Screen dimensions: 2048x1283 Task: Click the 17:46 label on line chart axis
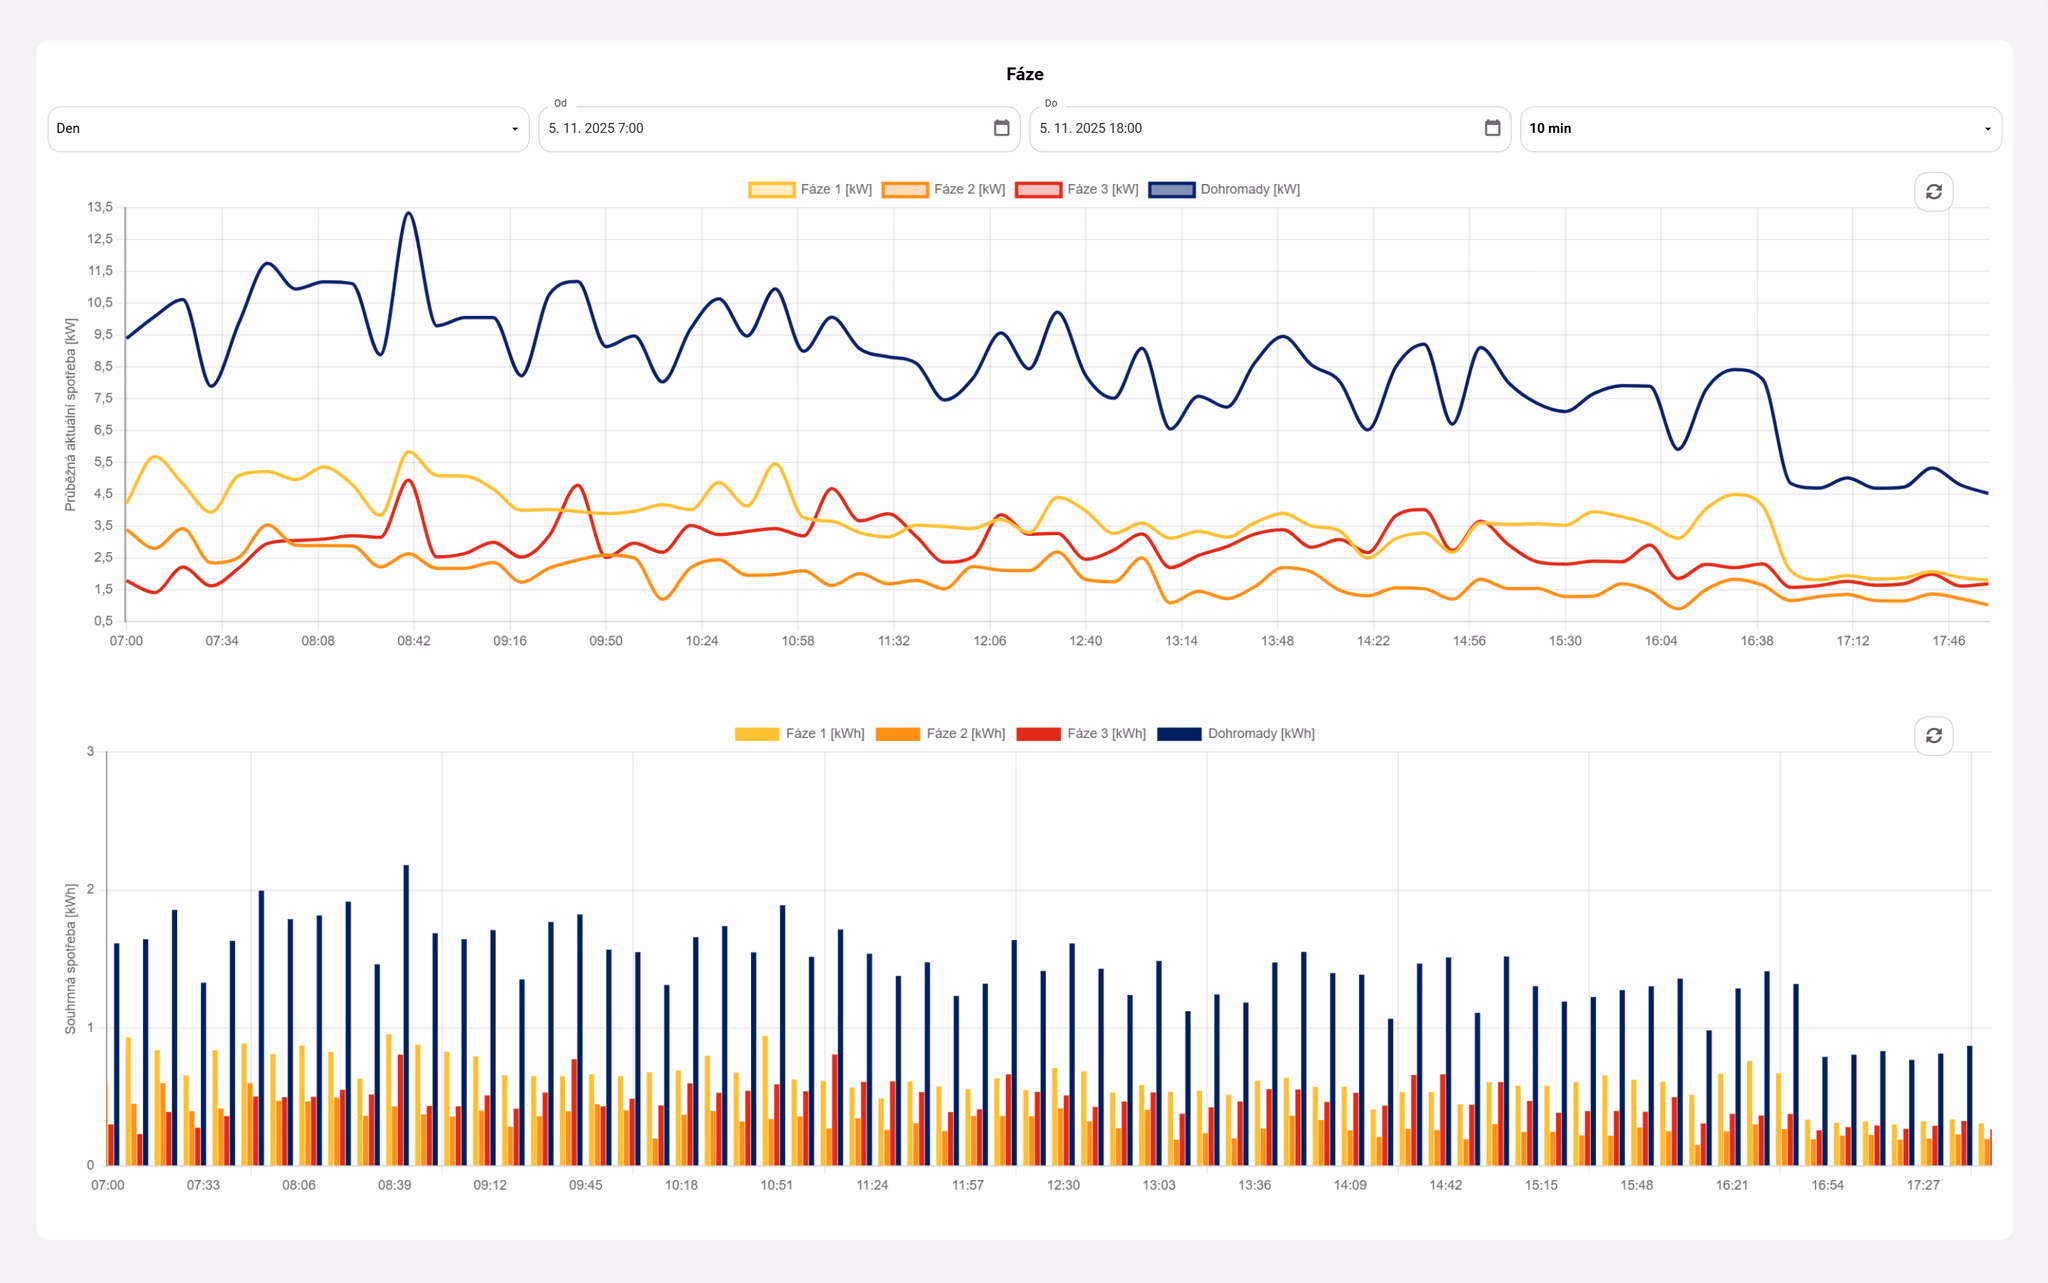click(x=1949, y=641)
